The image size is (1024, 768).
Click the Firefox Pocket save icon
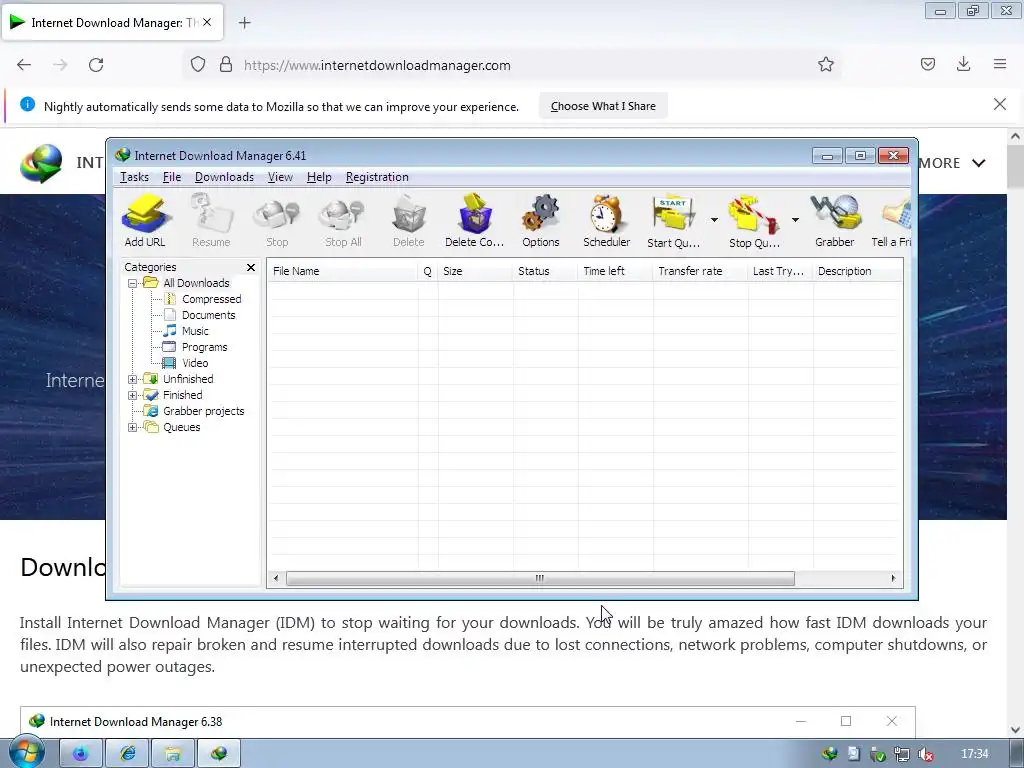[927, 64]
